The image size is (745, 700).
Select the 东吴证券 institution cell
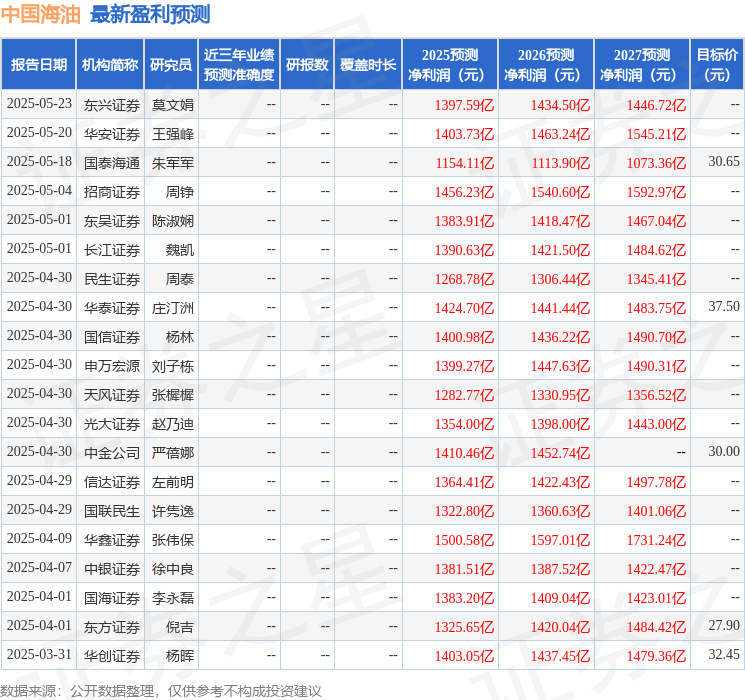click(112, 221)
